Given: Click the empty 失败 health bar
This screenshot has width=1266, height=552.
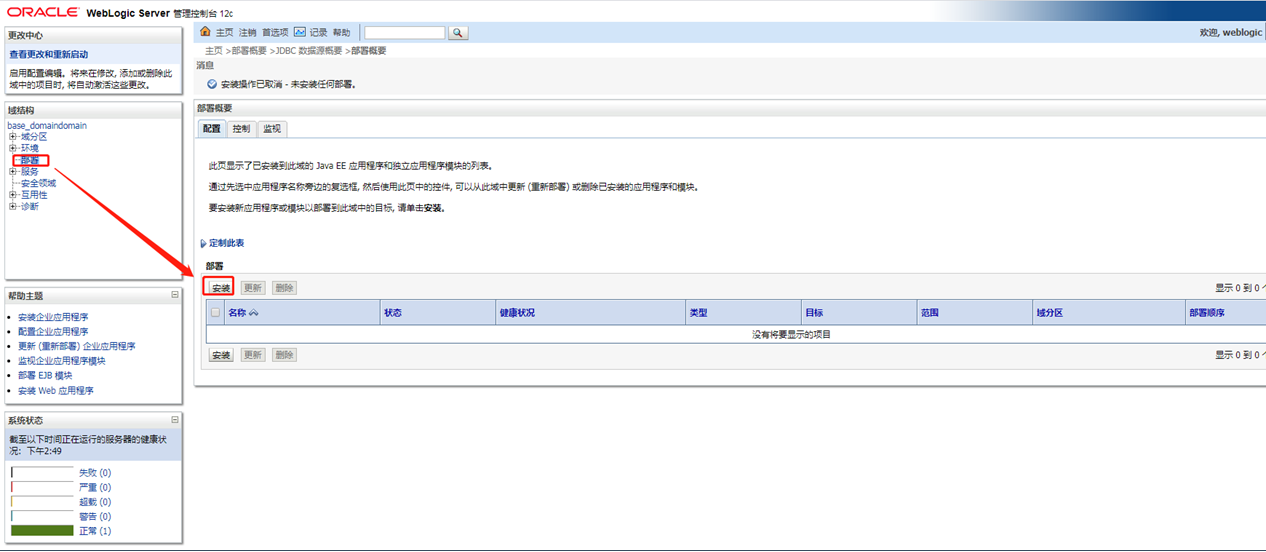Looking at the screenshot, I should 42,473.
